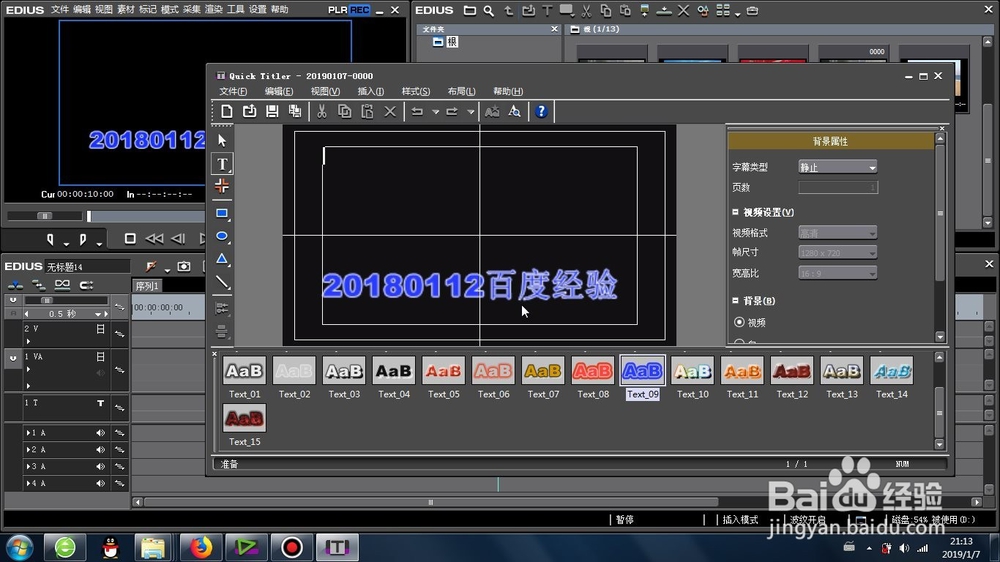Viewport: 1000px width, 562px height.
Task: Click the New title icon in toolbar
Action: (226, 112)
